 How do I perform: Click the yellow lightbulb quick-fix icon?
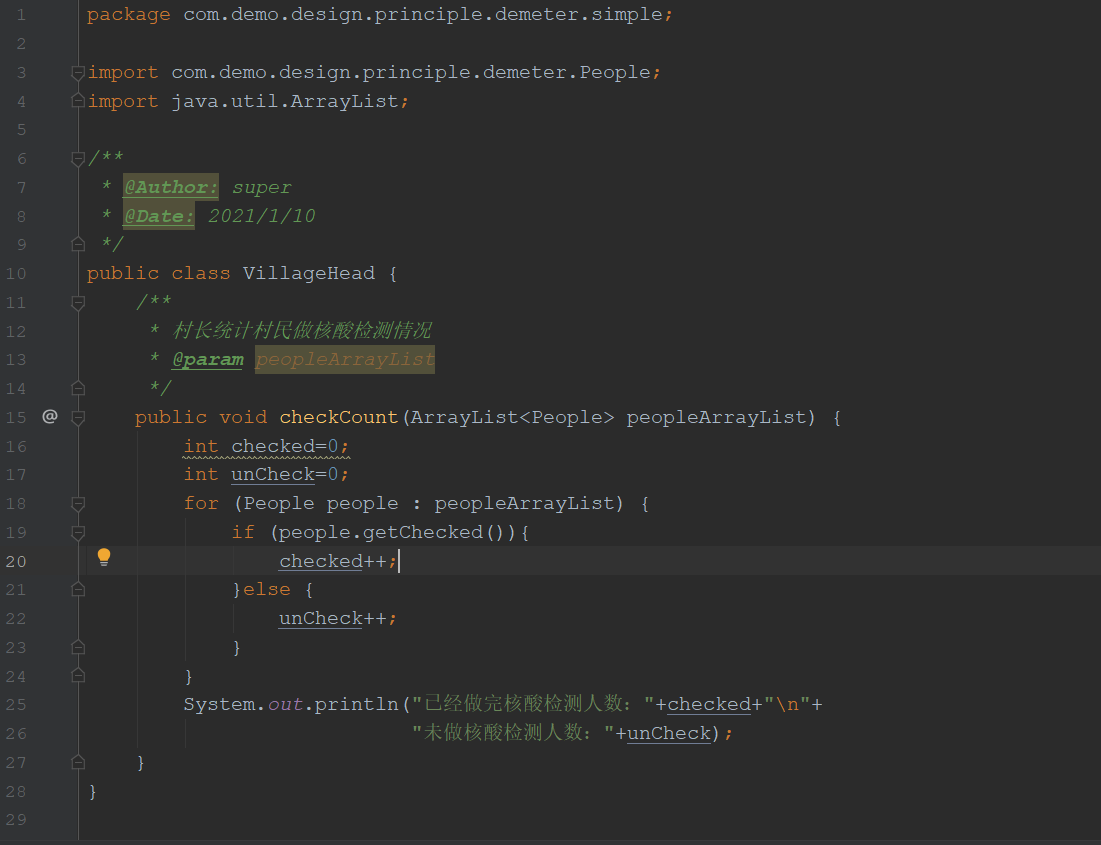pos(103,558)
